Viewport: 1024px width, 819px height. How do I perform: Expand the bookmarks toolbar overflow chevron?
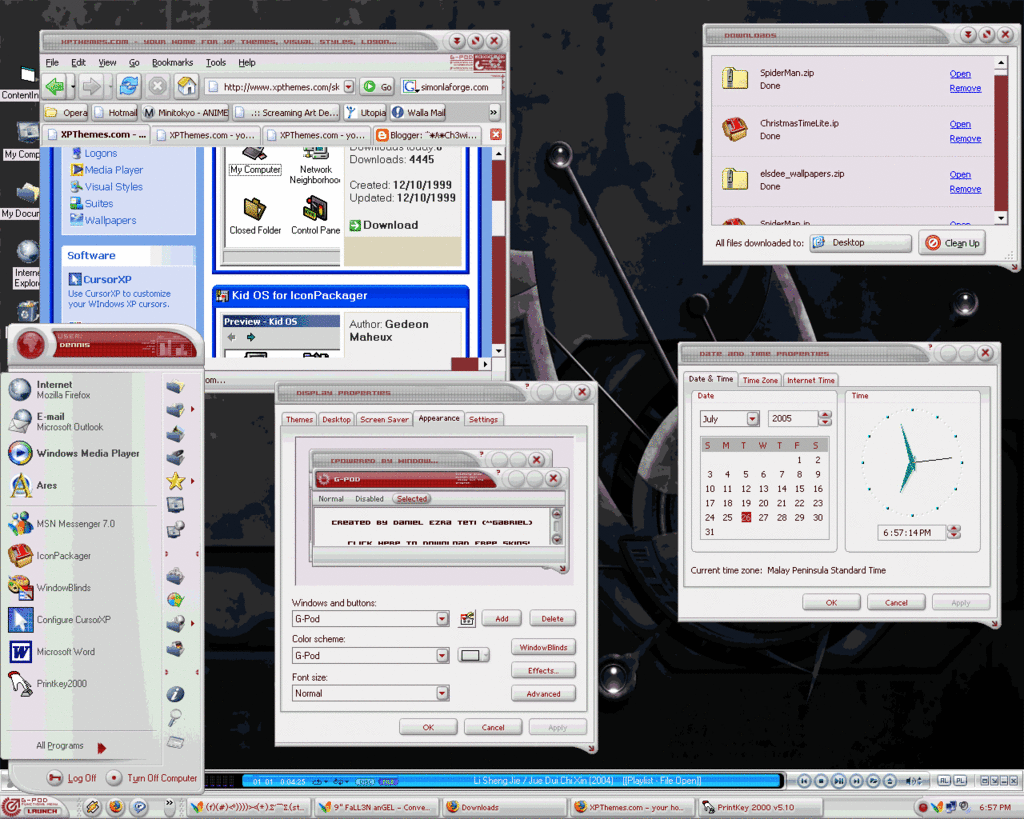click(494, 112)
